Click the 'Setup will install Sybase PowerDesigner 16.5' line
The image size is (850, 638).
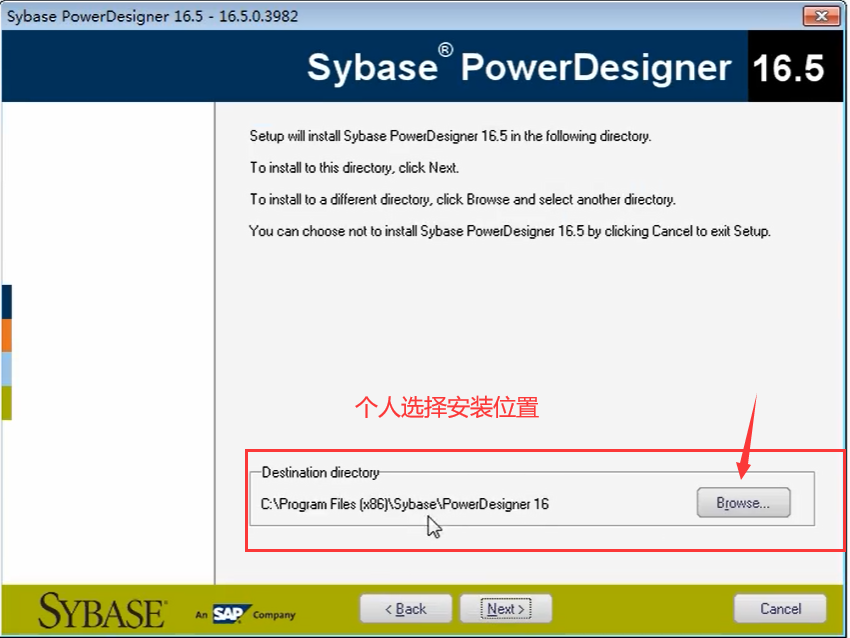(450, 136)
